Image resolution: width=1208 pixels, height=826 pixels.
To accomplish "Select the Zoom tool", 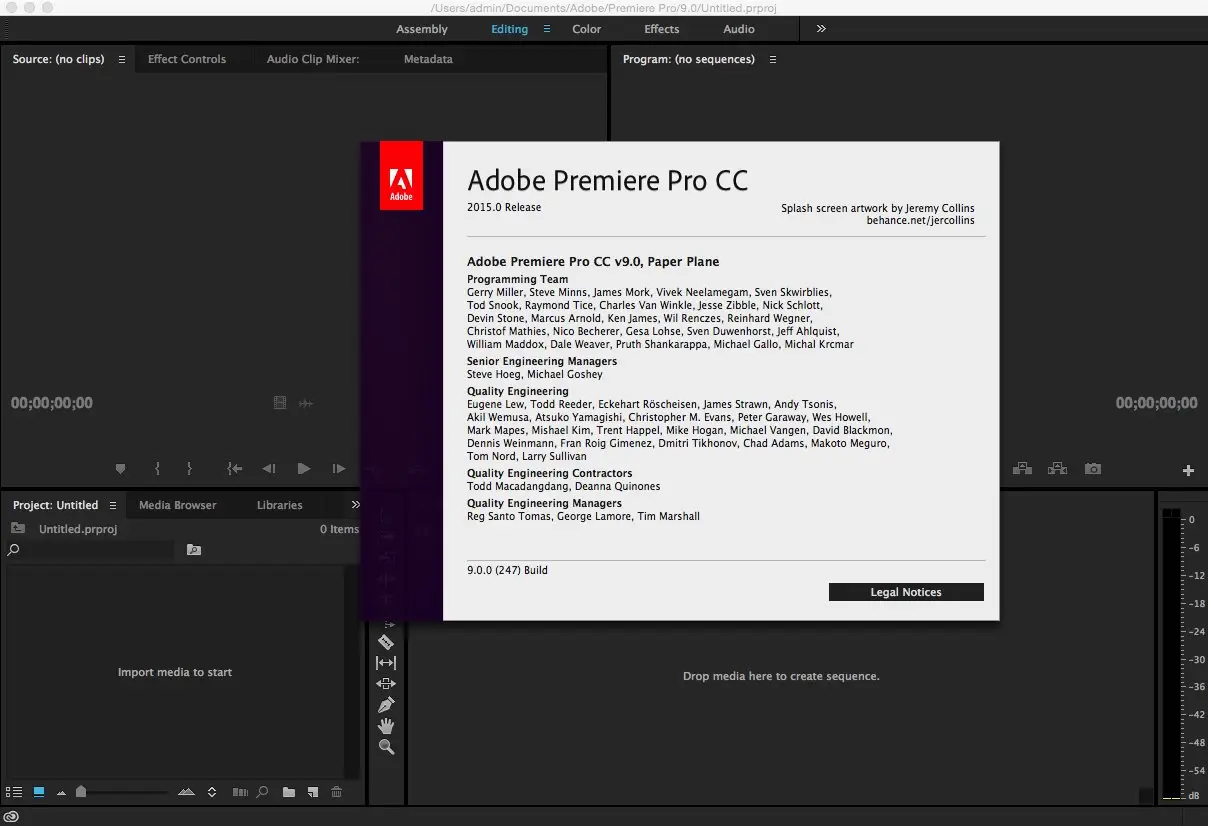I will [386, 747].
